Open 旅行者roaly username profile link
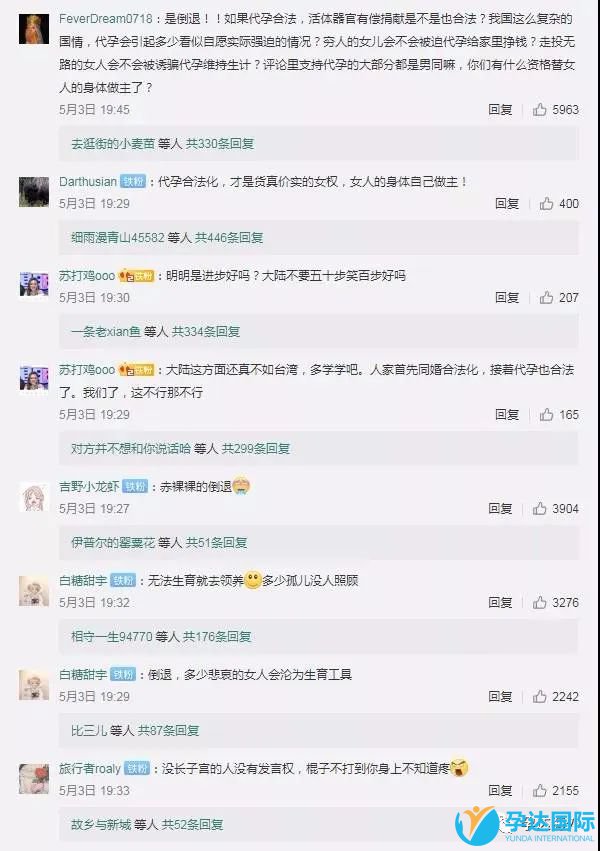The width and height of the screenshot is (600, 851). point(90,769)
